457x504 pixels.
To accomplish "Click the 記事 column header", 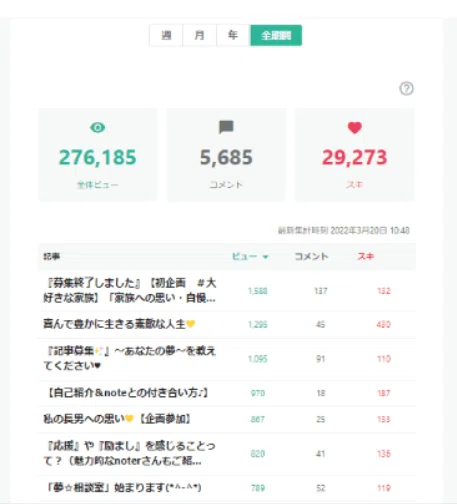I will (52, 256).
